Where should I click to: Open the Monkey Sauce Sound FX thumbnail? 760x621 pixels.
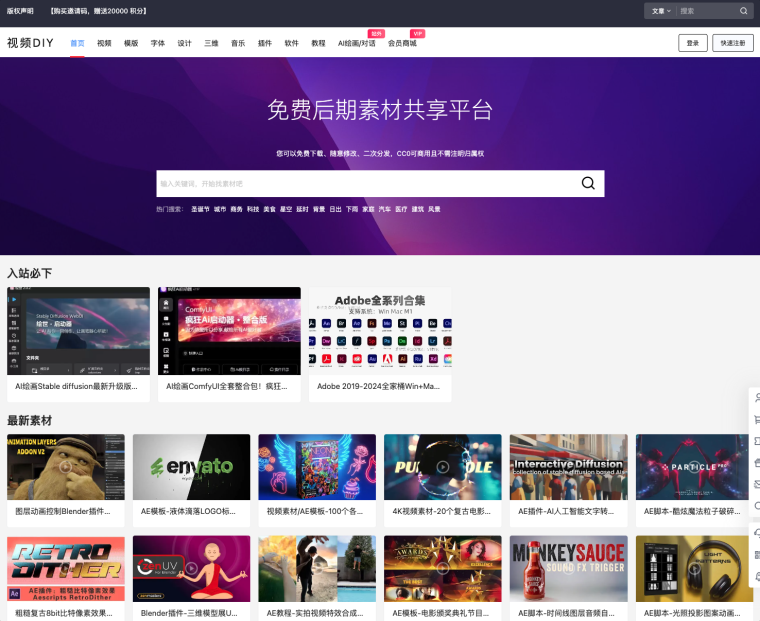tap(569, 568)
